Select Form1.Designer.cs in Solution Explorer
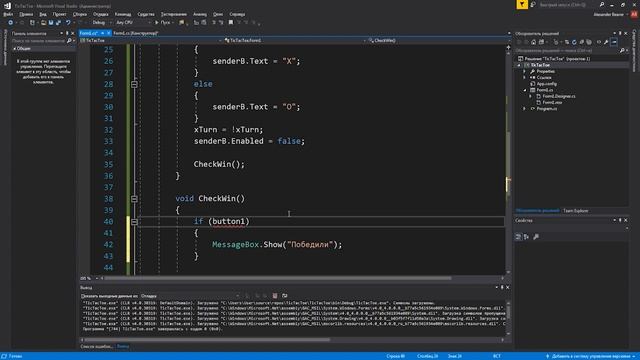 tap(558, 96)
